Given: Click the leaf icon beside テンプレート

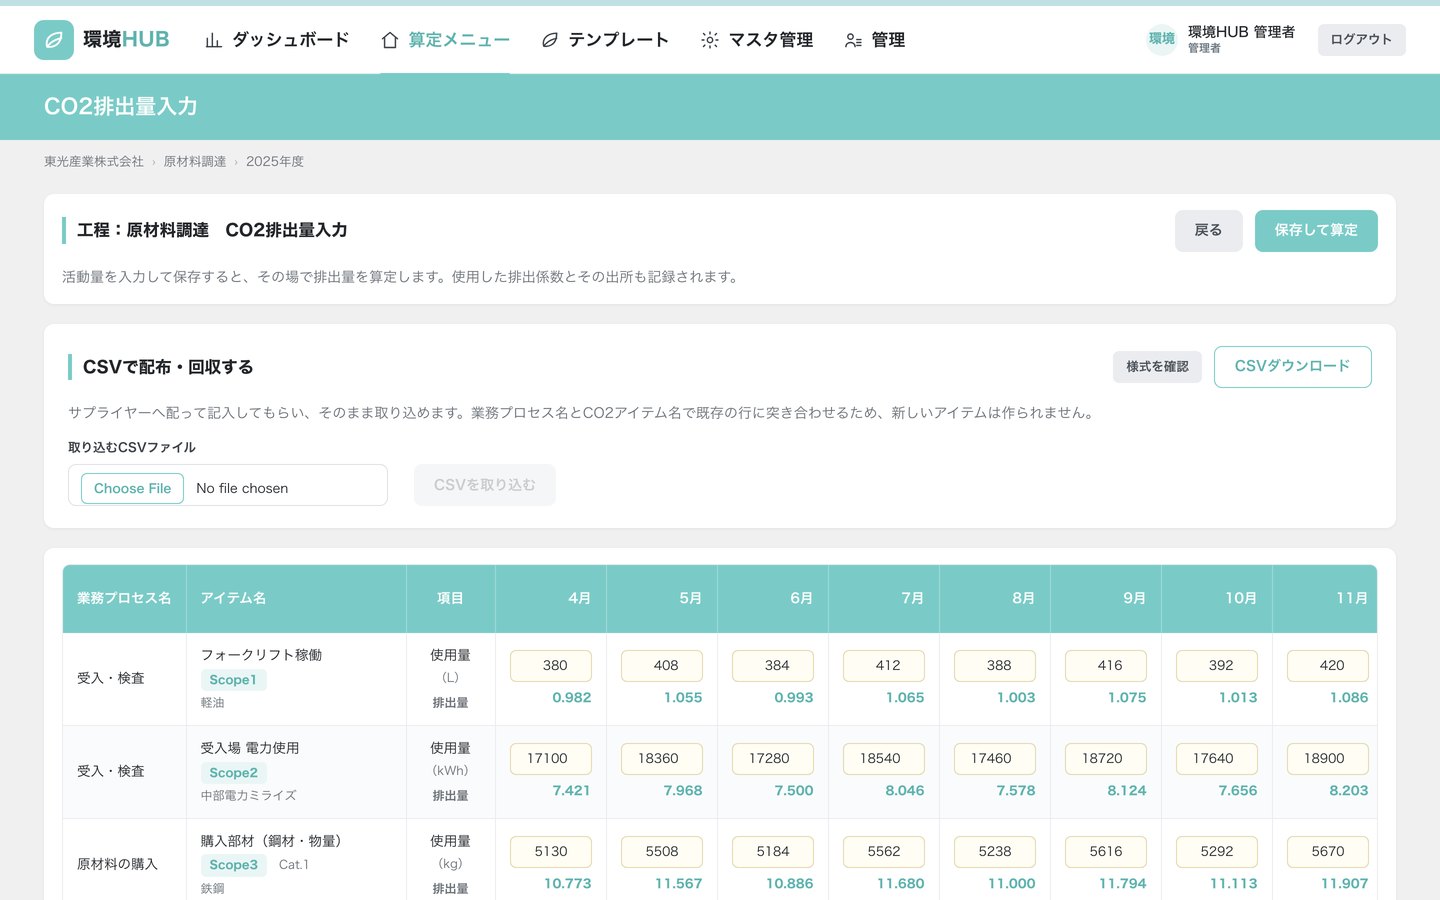Looking at the screenshot, I should coord(550,40).
